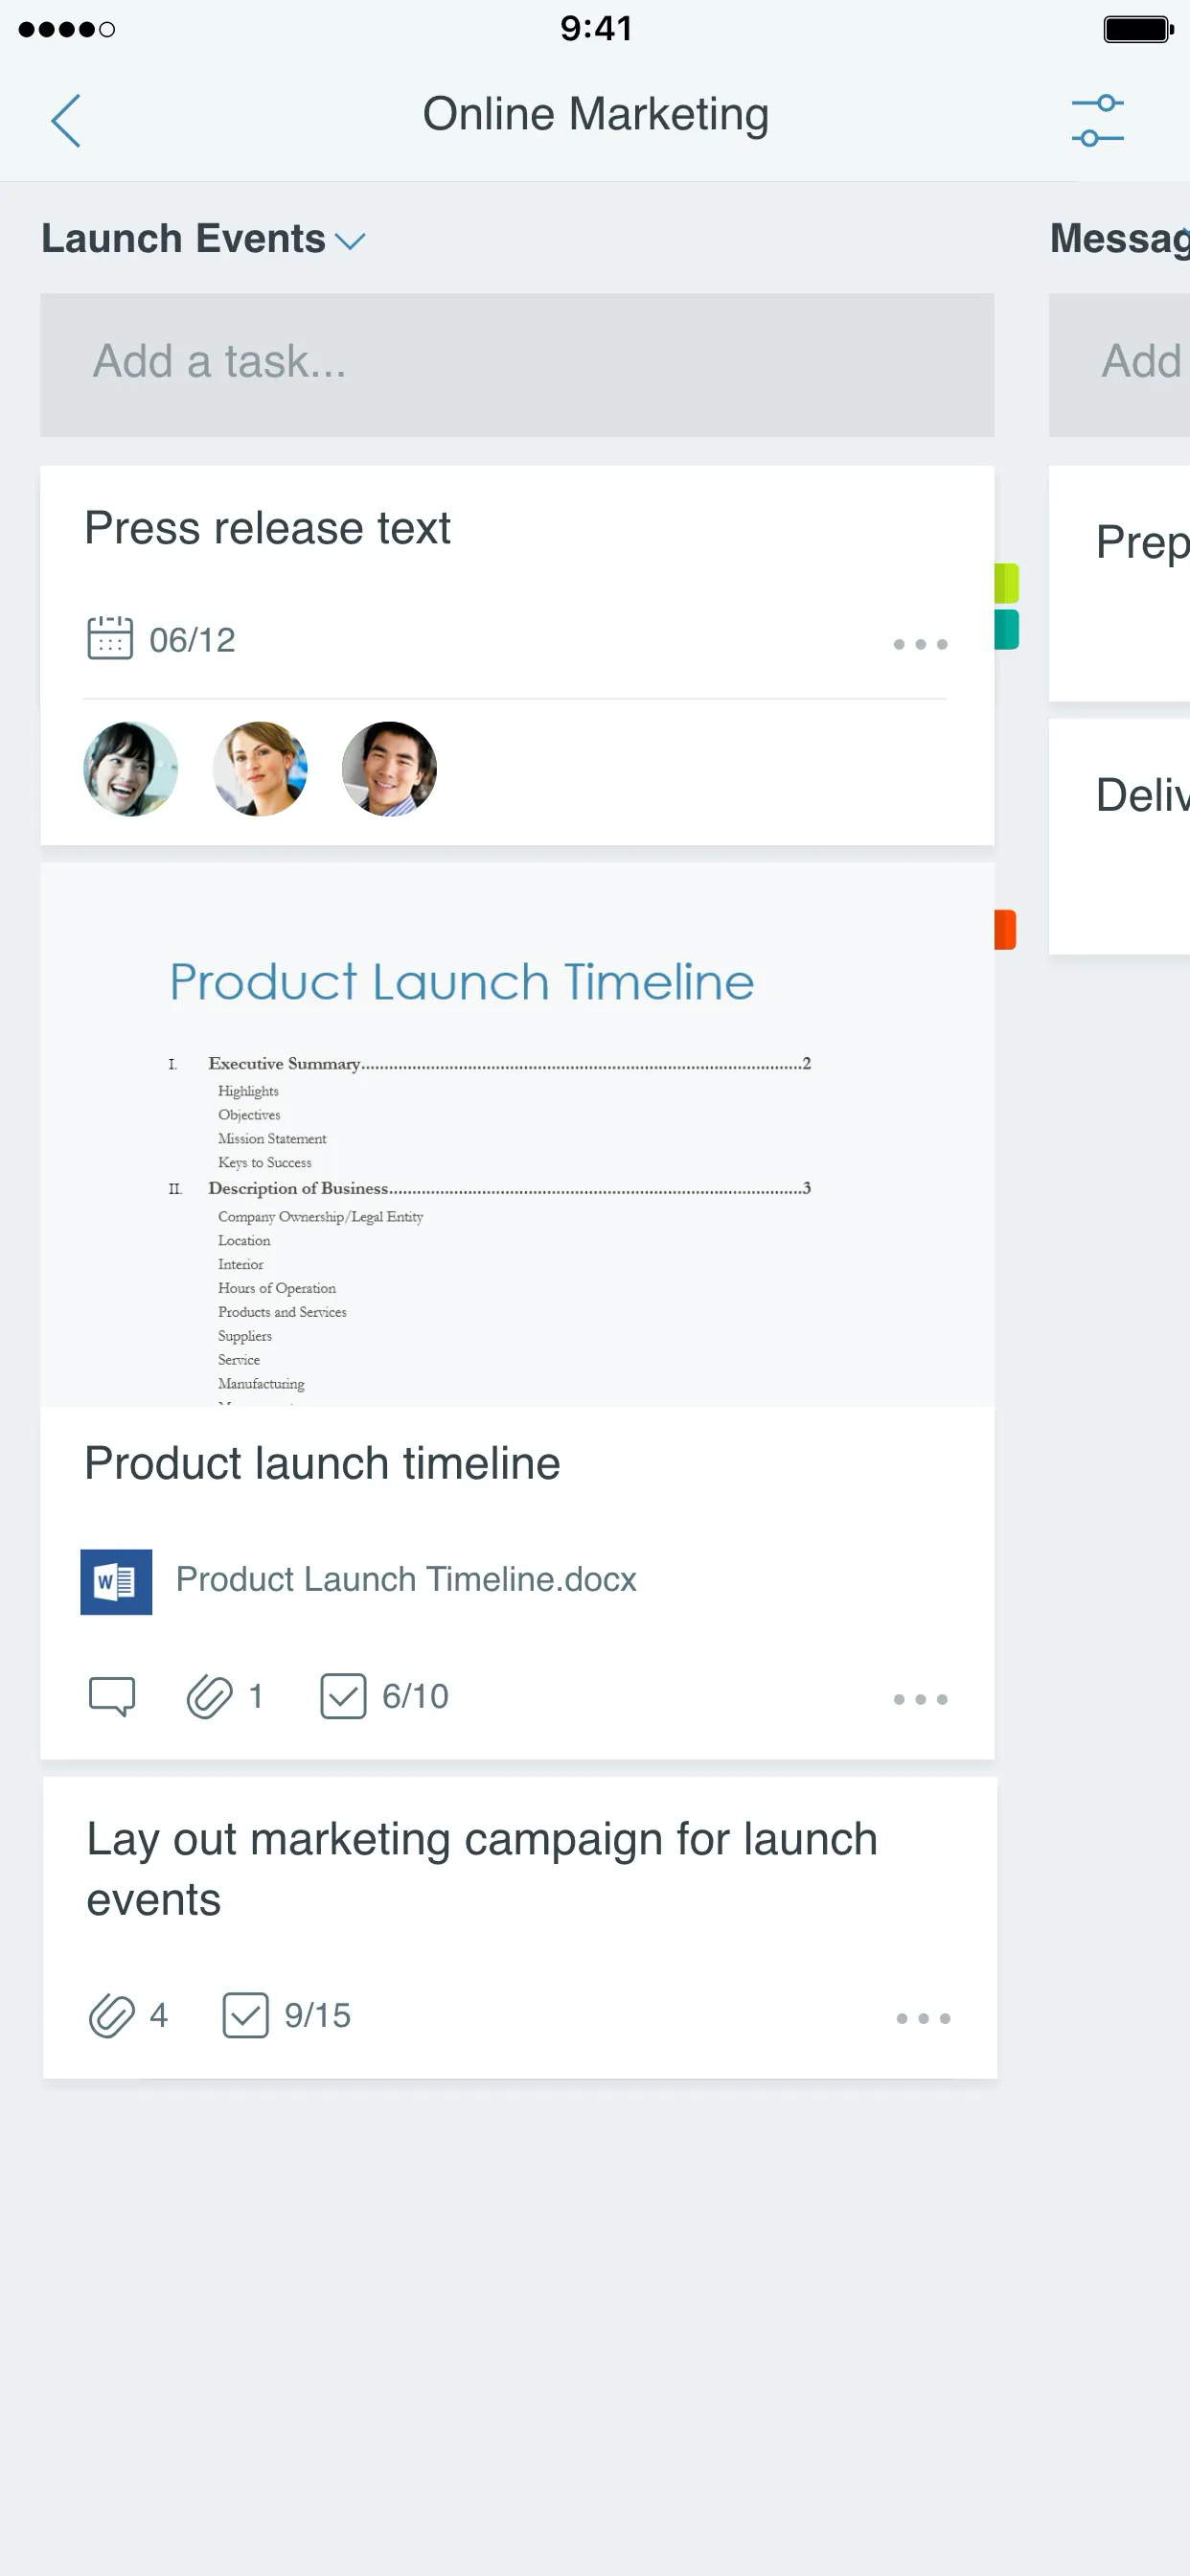Select the 9/15 checklist progress count

317,2015
